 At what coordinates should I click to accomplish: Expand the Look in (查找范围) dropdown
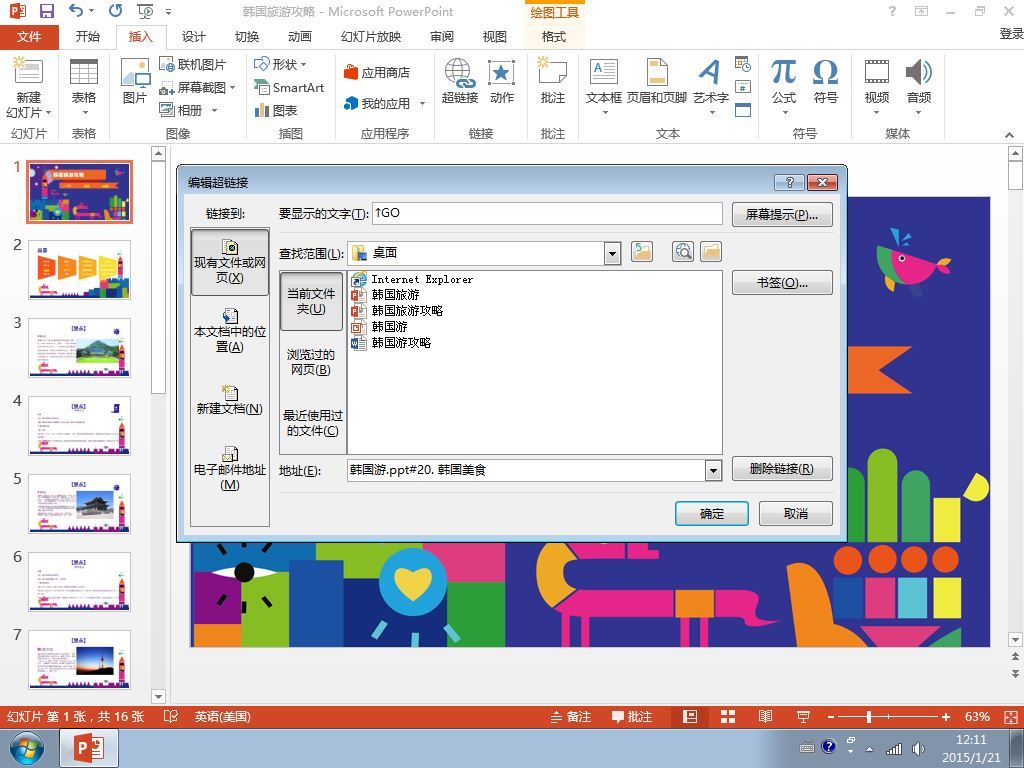click(x=612, y=253)
